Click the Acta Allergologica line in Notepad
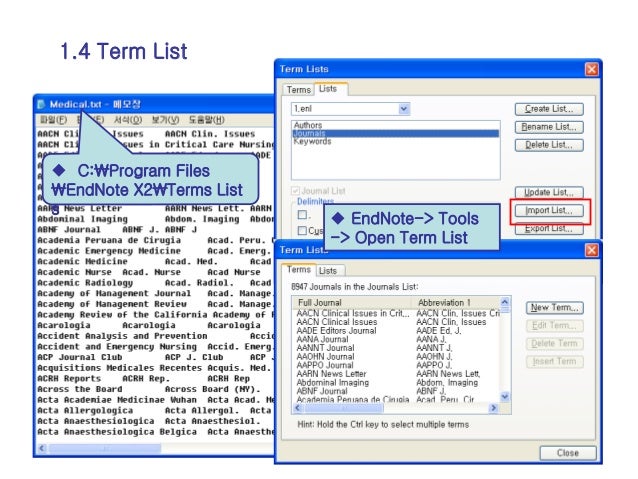This screenshot has width=638, height=479. (x=155, y=410)
